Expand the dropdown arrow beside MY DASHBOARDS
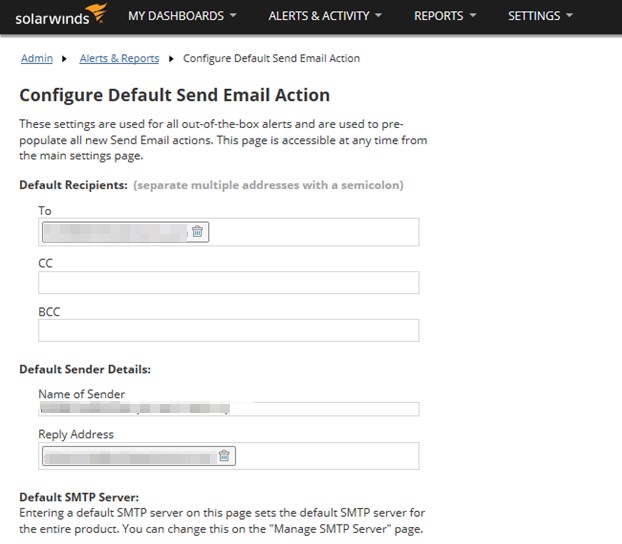 [x=233, y=16]
